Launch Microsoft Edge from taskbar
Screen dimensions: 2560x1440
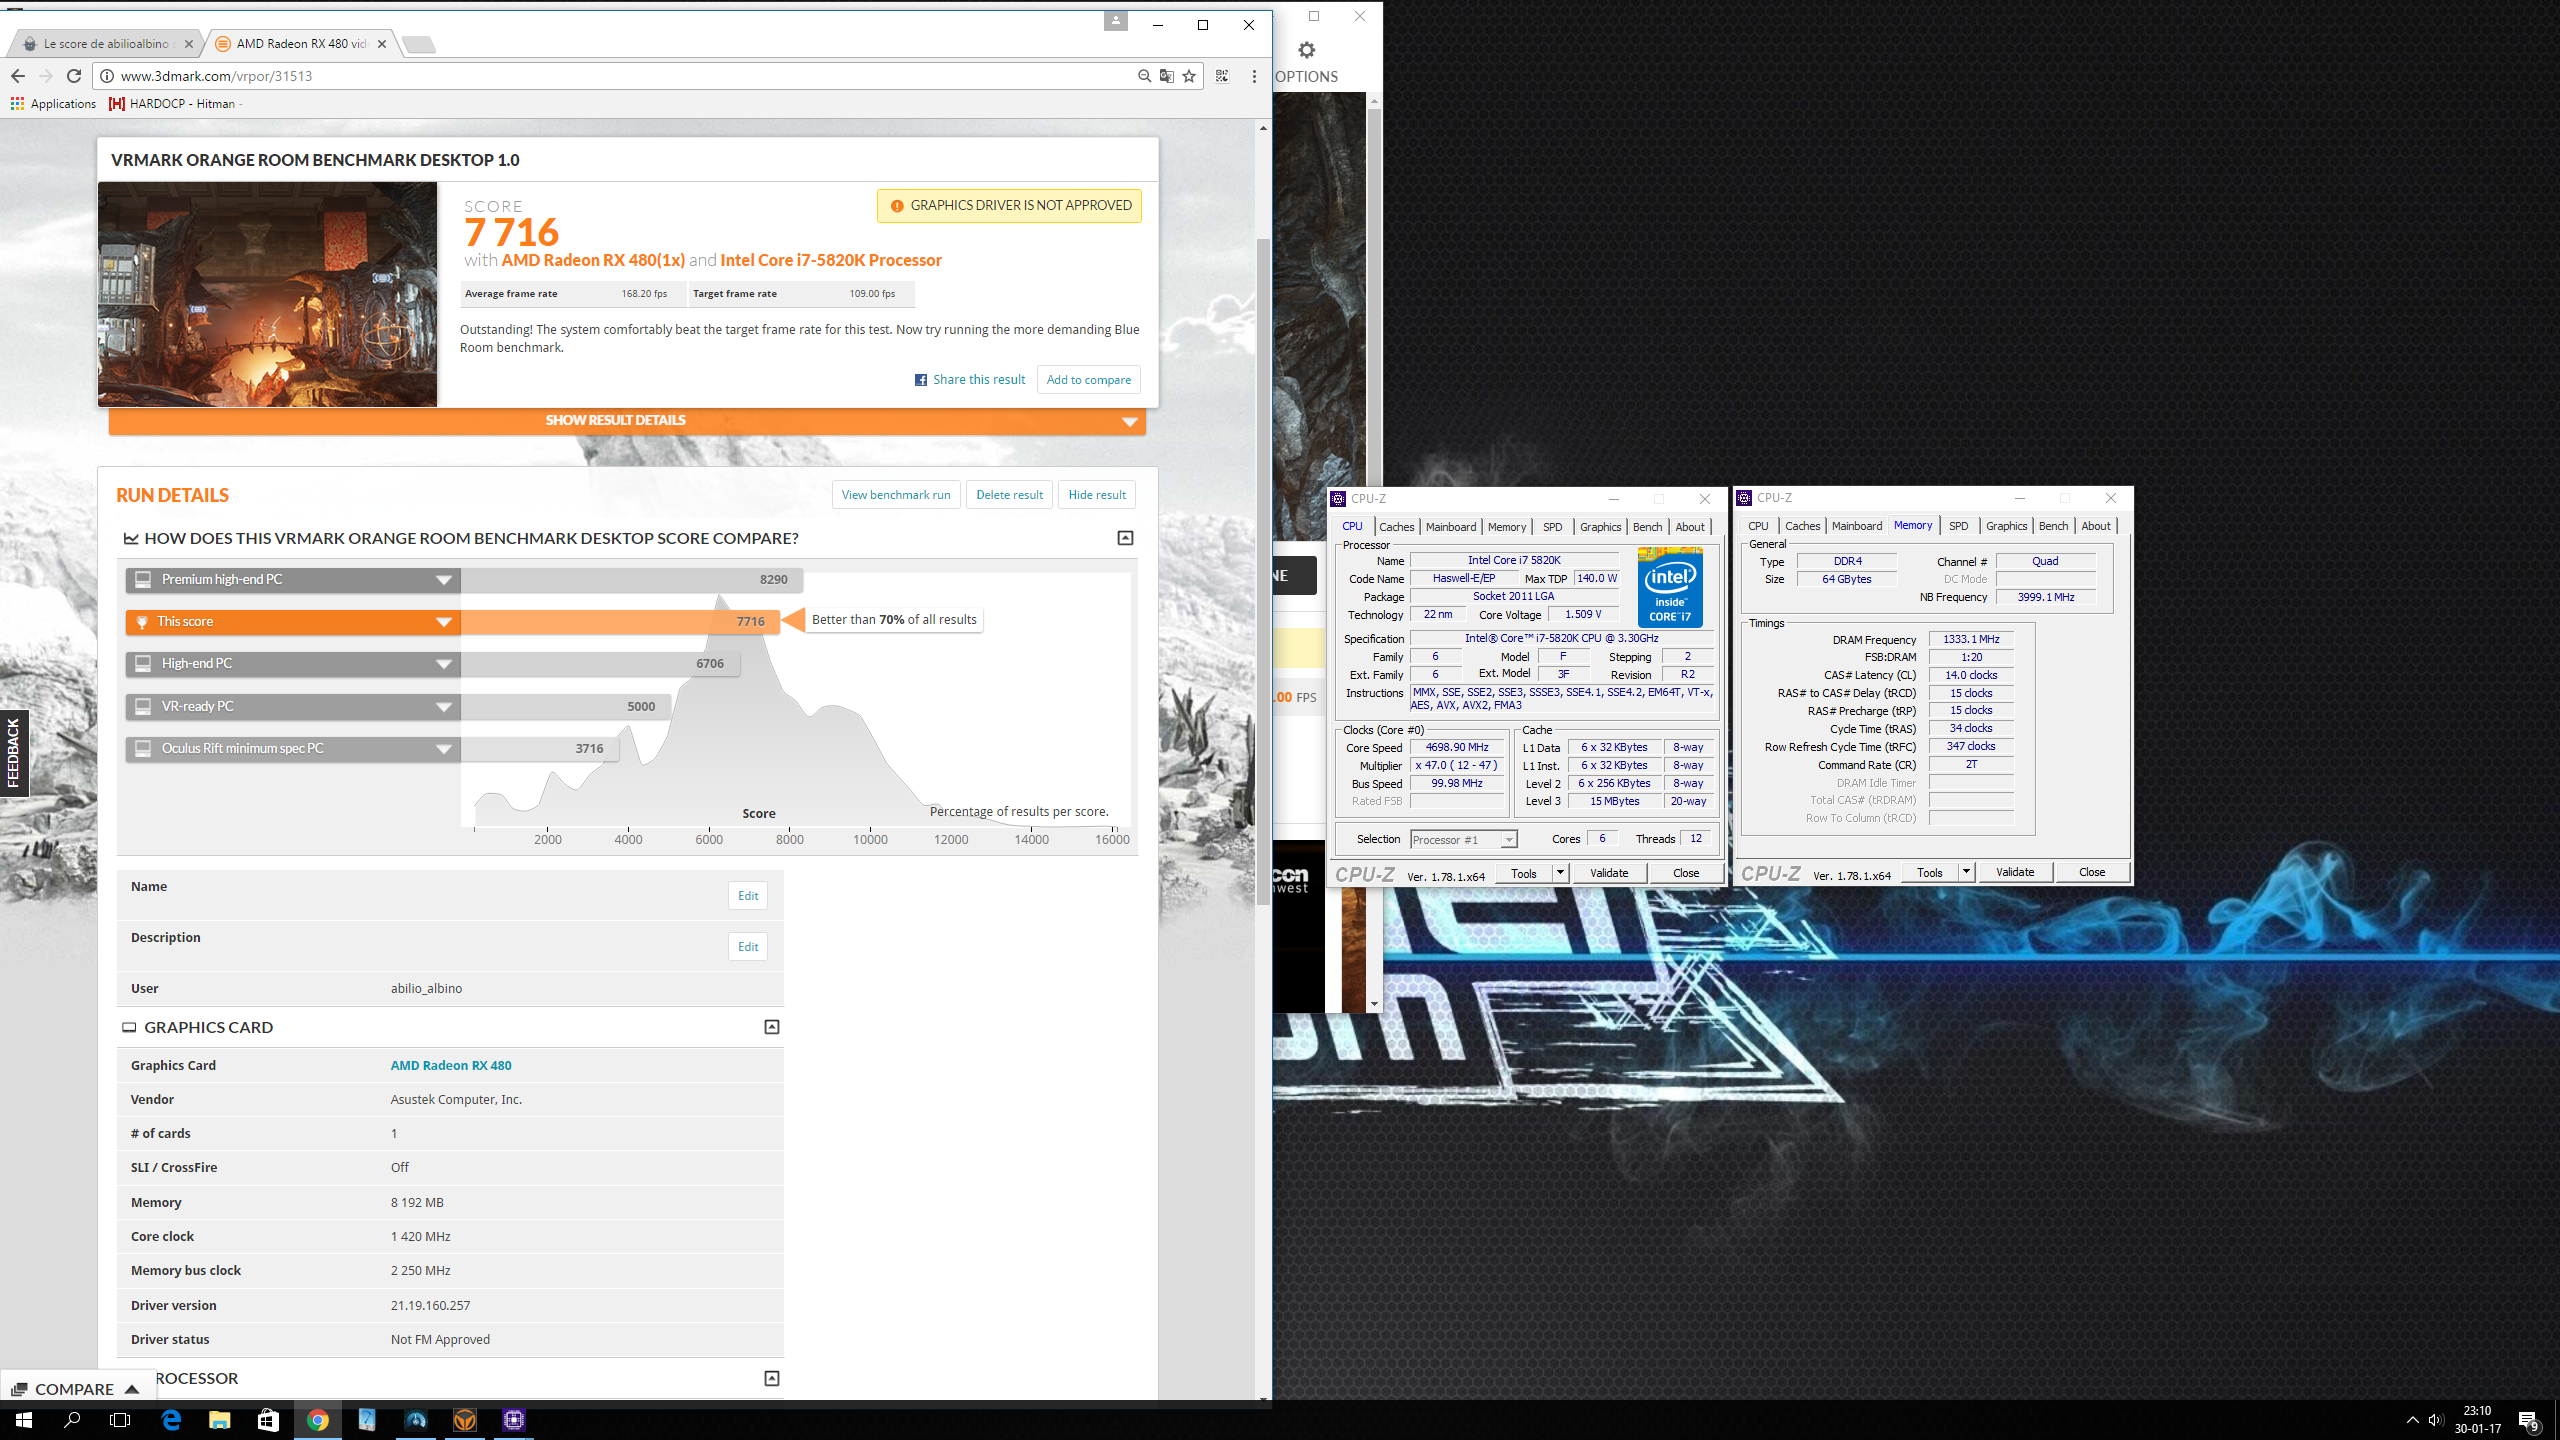point(171,1420)
